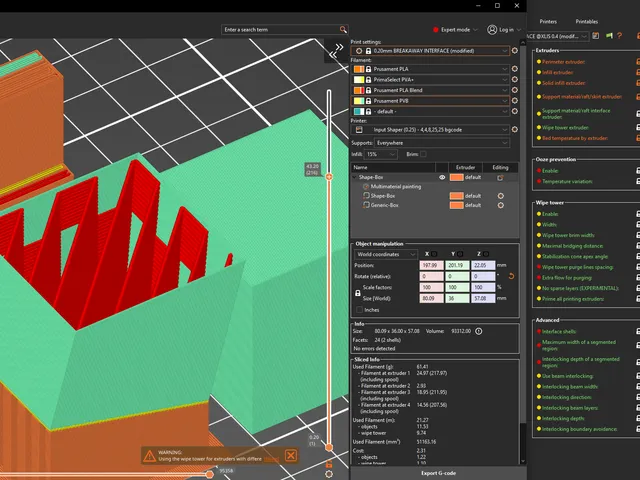640x480 pixels.
Task: Click the orange question mark help icon
Action: [620, 36]
